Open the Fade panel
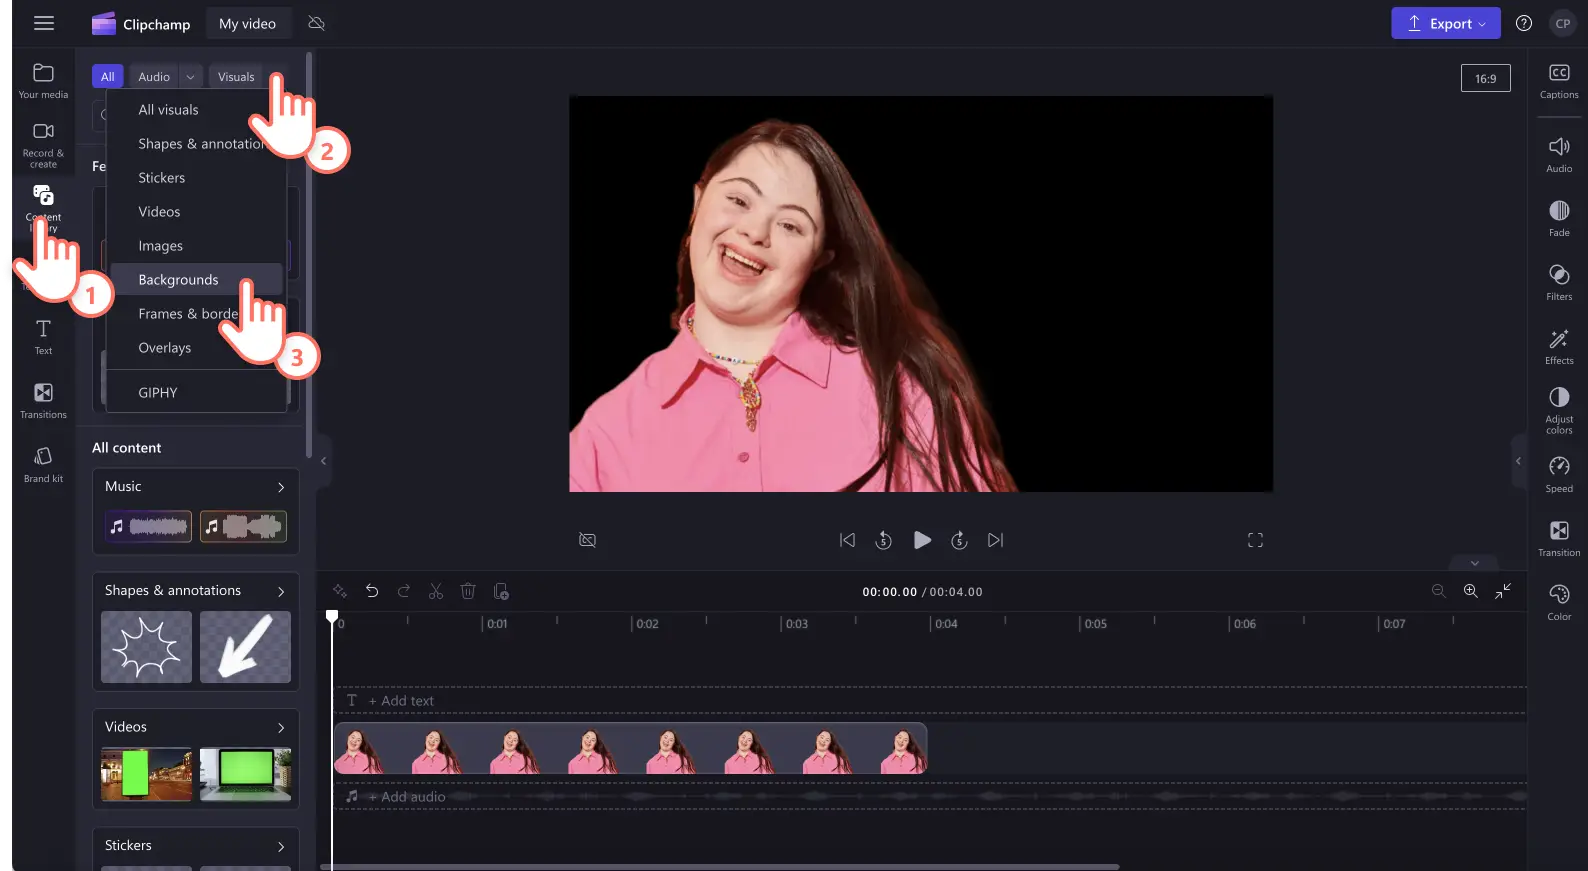The height and width of the screenshot is (871, 1588). point(1559,219)
